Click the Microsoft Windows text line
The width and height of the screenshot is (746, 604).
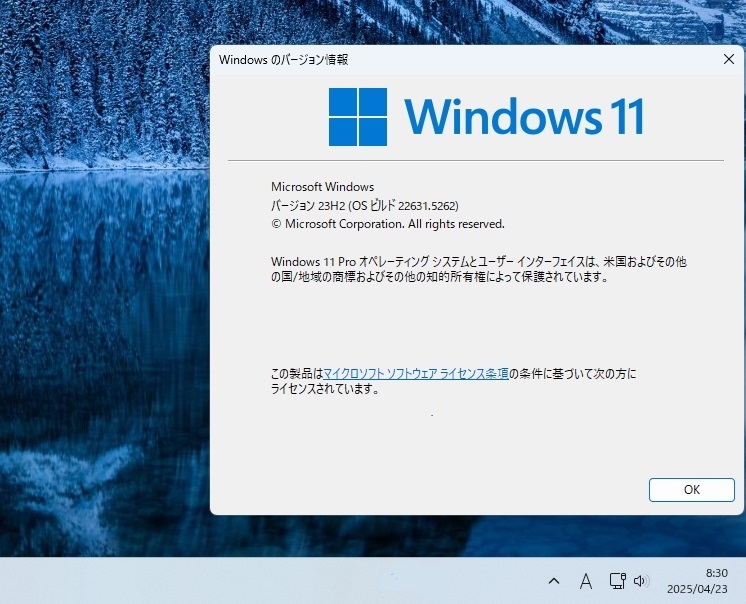[x=323, y=186]
